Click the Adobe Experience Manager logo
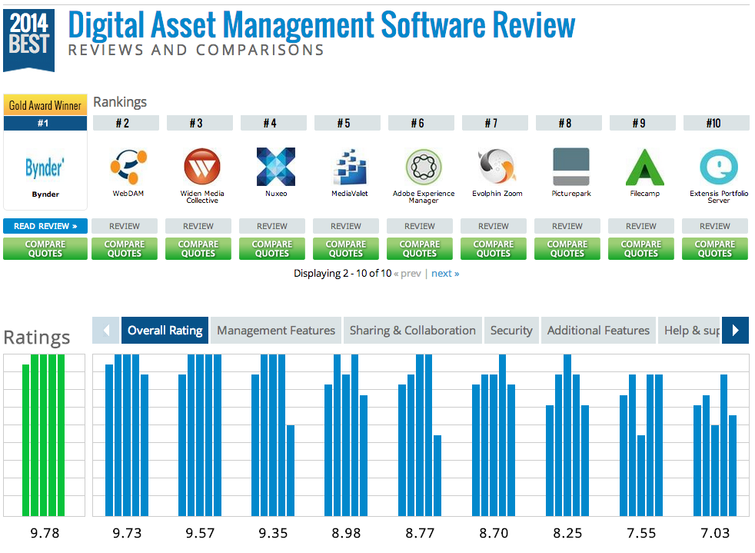The image size is (755, 553). coord(423,167)
